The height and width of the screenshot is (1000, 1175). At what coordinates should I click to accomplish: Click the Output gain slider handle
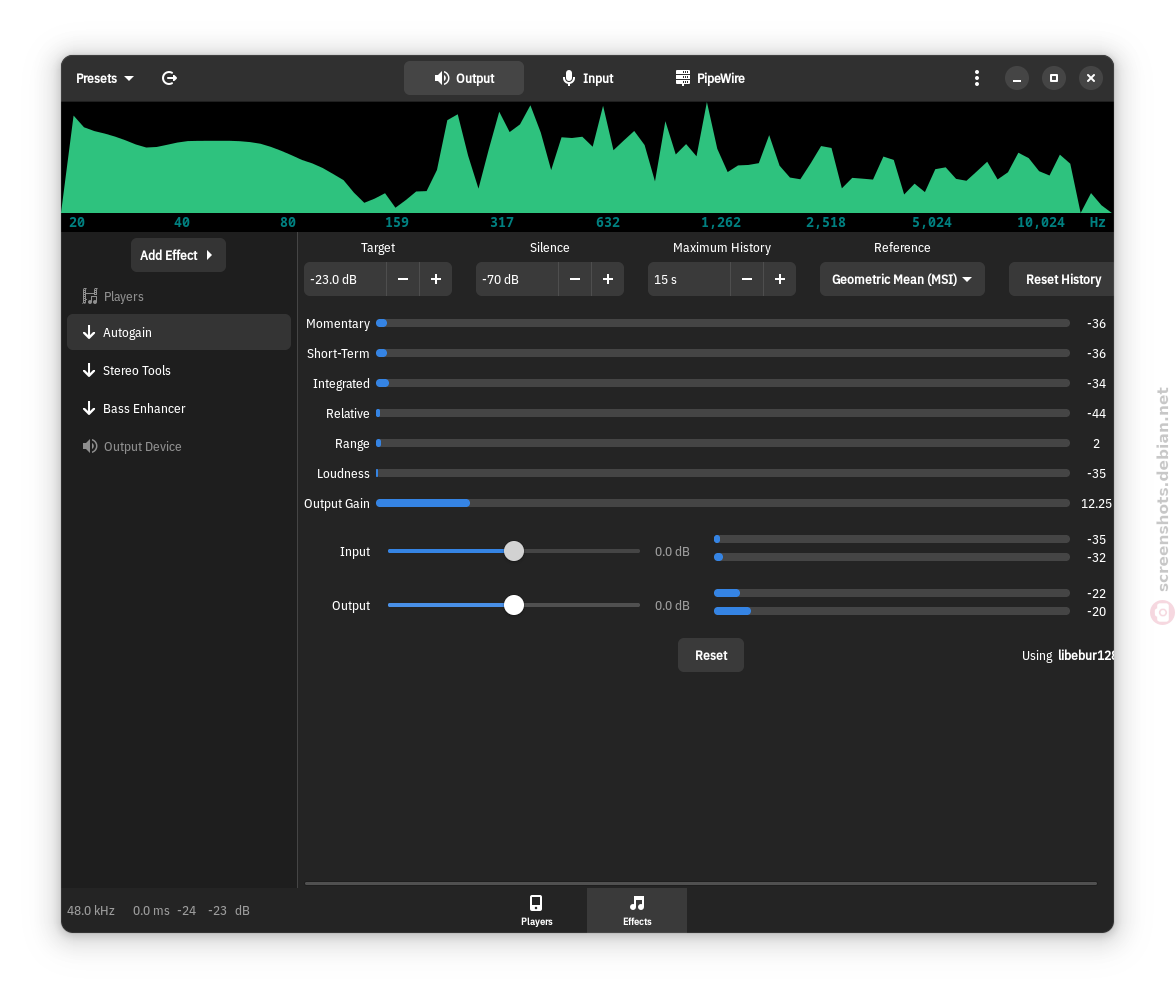pos(514,605)
